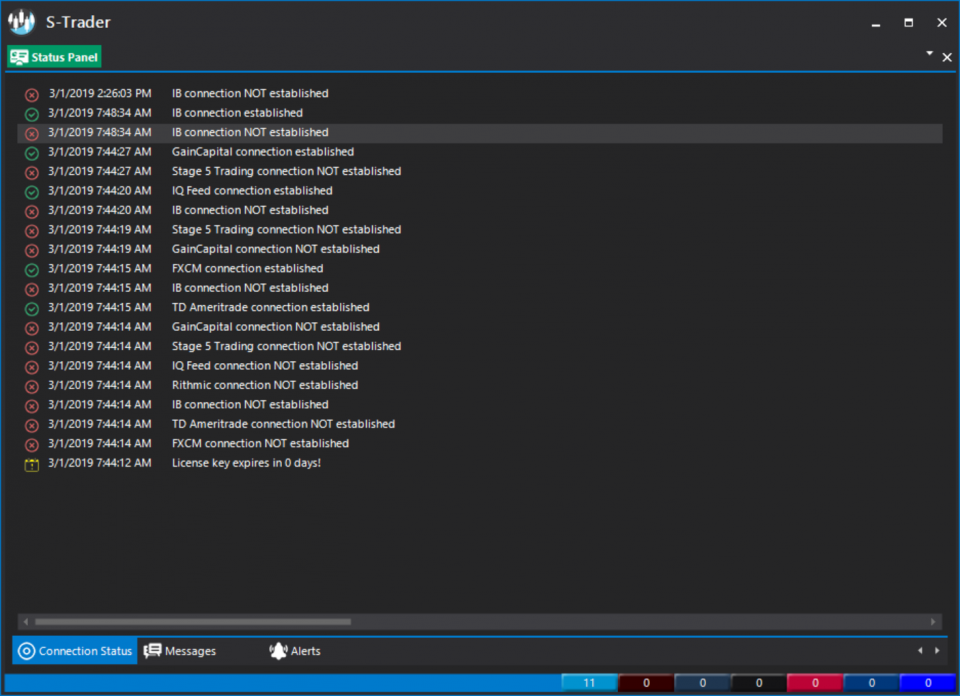Click error icon beside IQ Feed connection NOT established
Screen dimensions: 960x696
(x=32, y=367)
